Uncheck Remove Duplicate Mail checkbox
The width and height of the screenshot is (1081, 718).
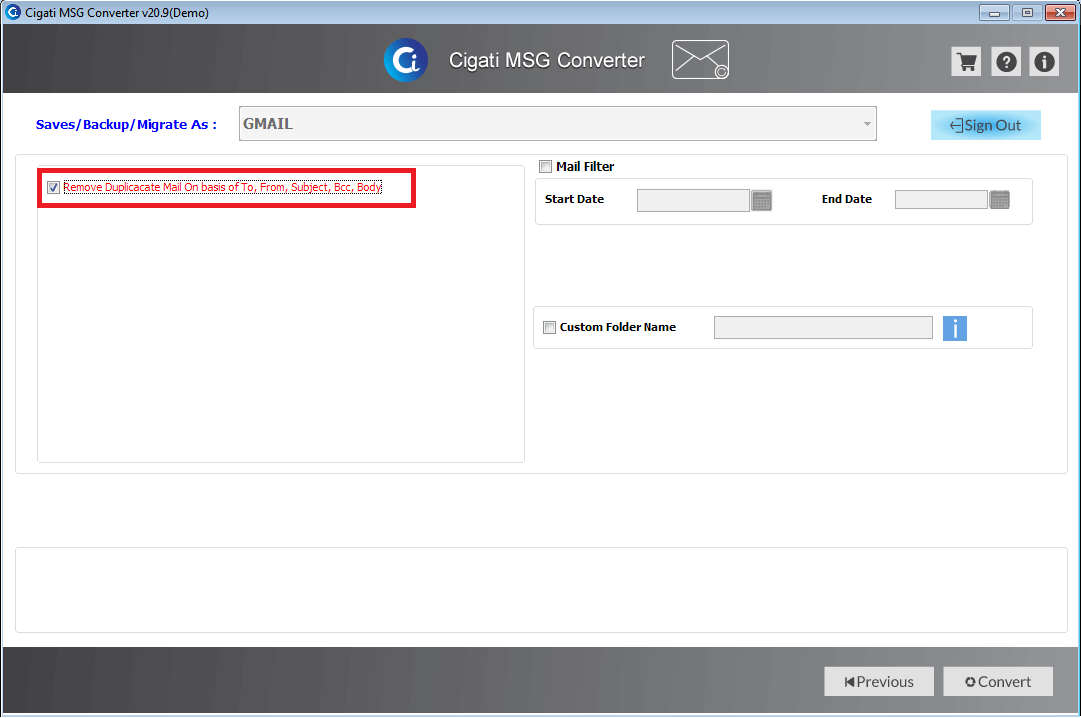point(53,188)
